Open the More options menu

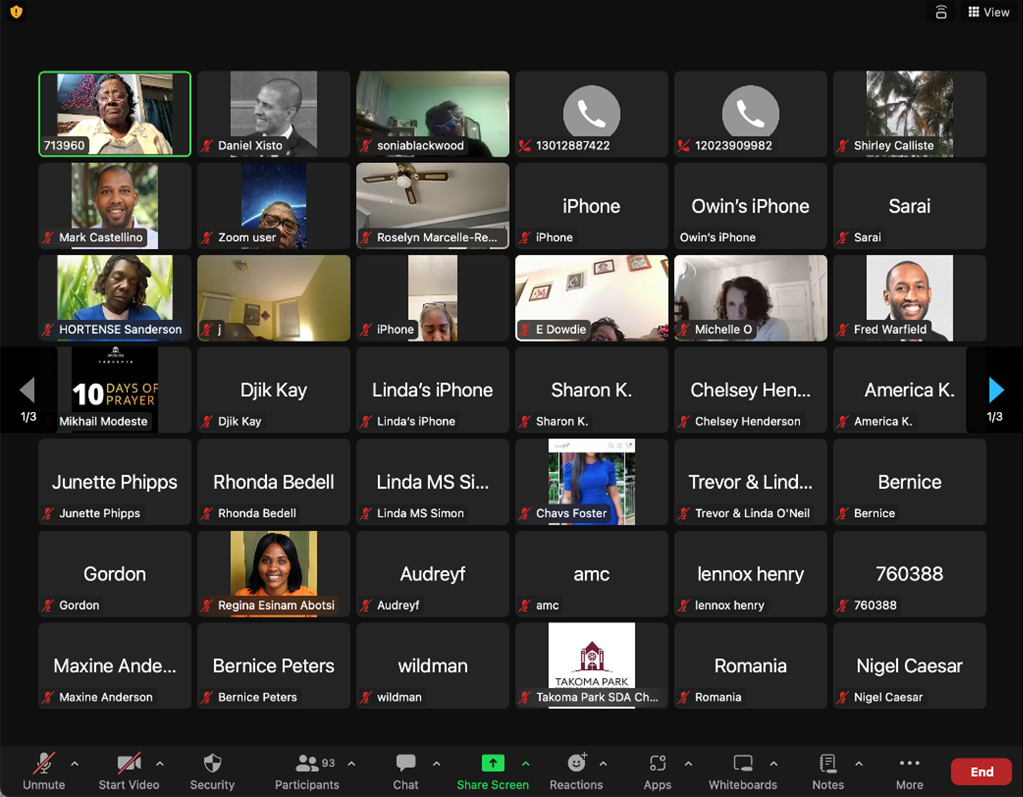909,771
